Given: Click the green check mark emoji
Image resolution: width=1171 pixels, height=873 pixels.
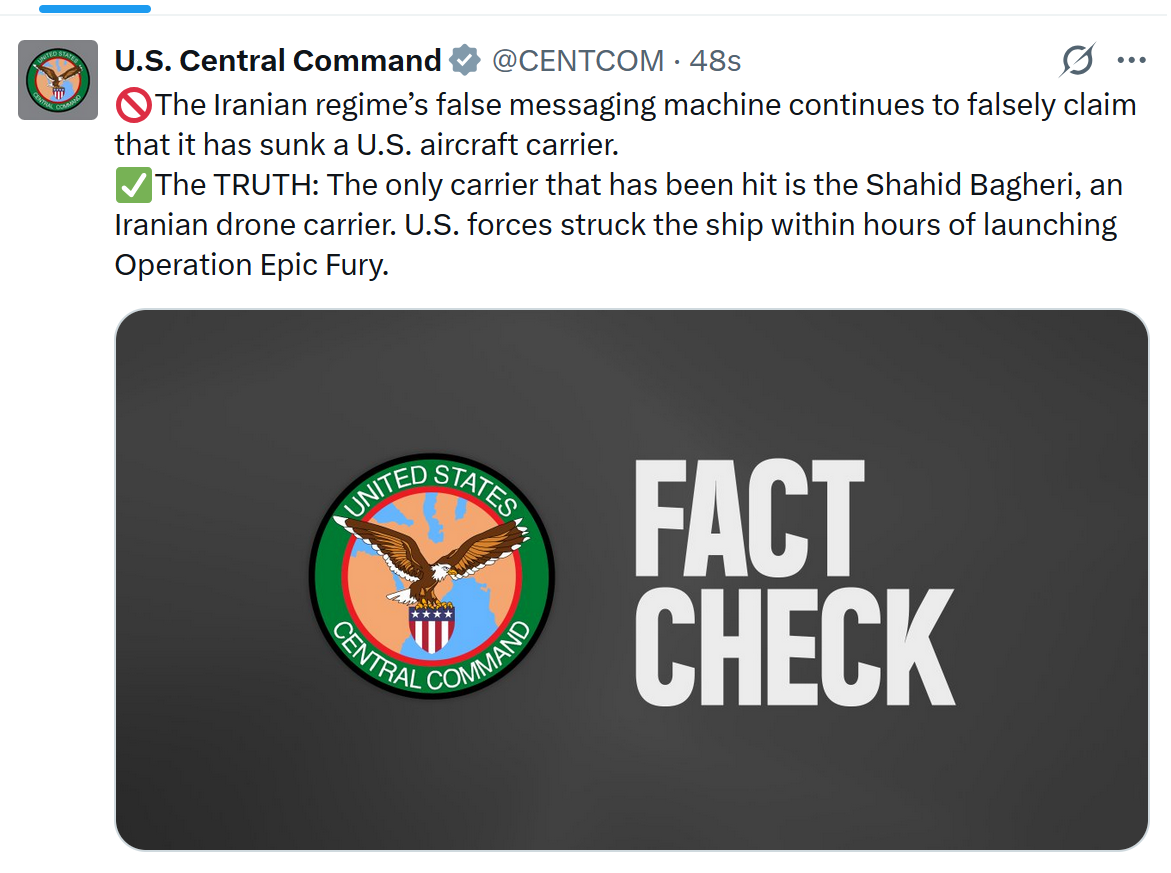Looking at the screenshot, I should pyautogui.click(x=133, y=185).
